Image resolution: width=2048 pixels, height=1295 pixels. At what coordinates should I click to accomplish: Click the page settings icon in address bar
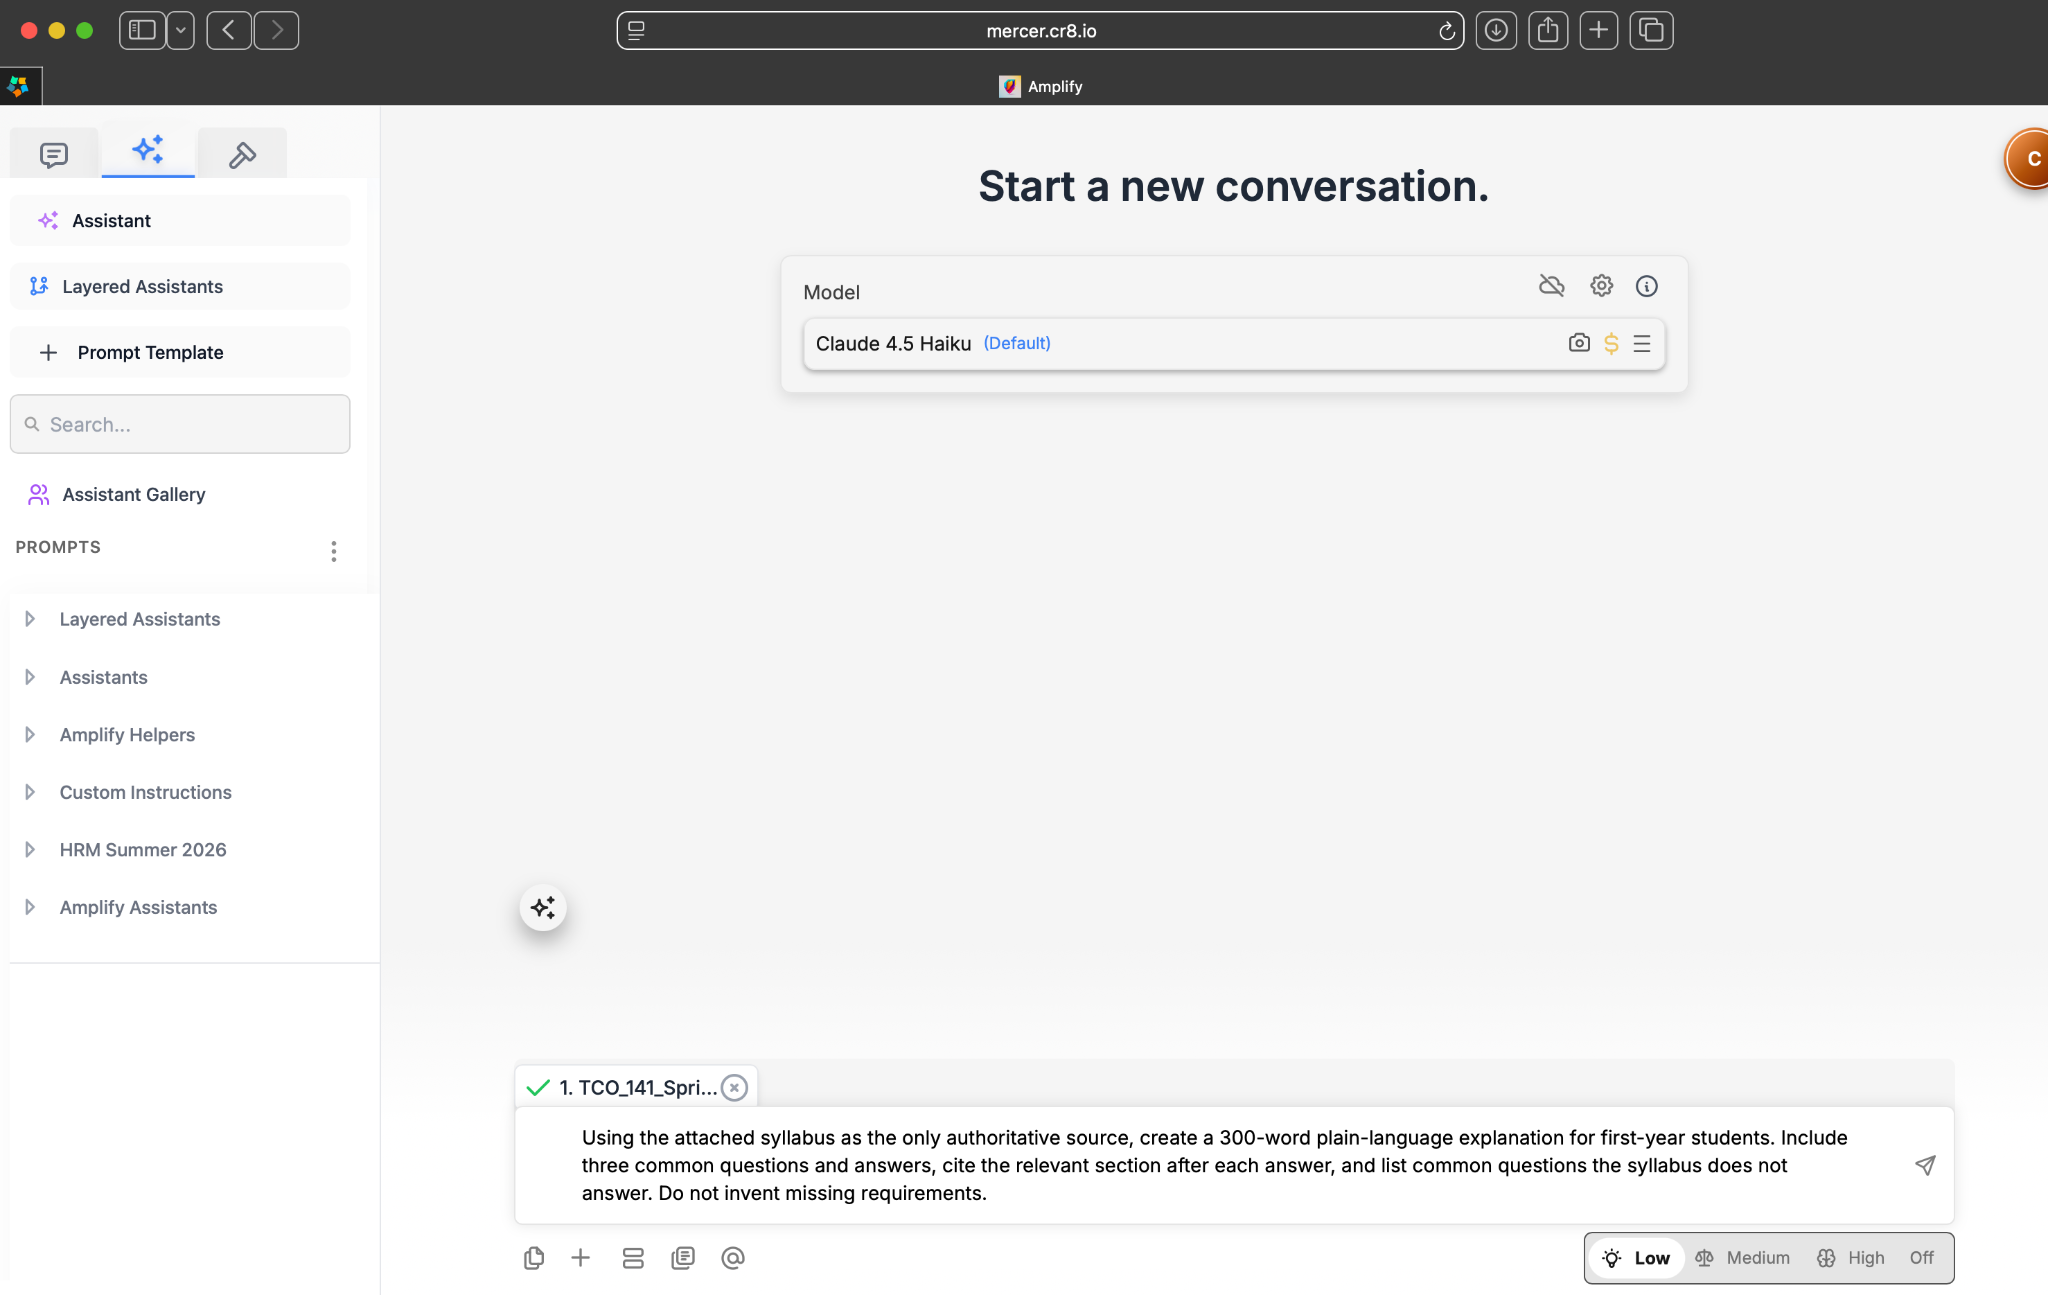(x=636, y=31)
